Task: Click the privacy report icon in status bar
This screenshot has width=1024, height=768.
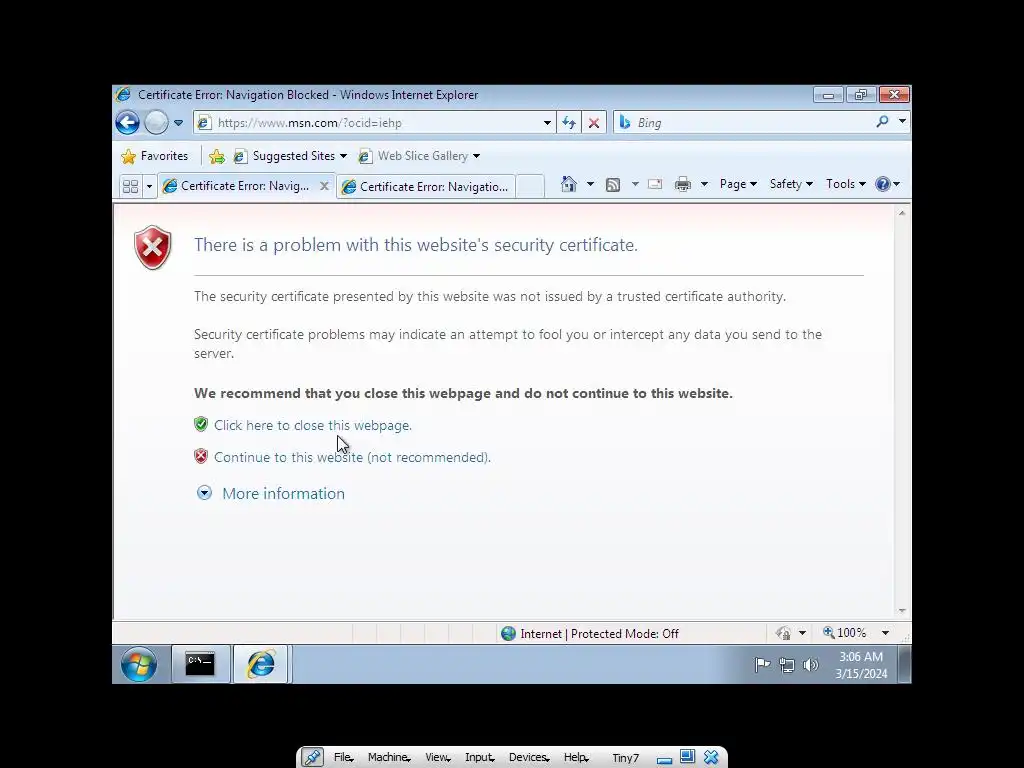Action: (784, 633)
